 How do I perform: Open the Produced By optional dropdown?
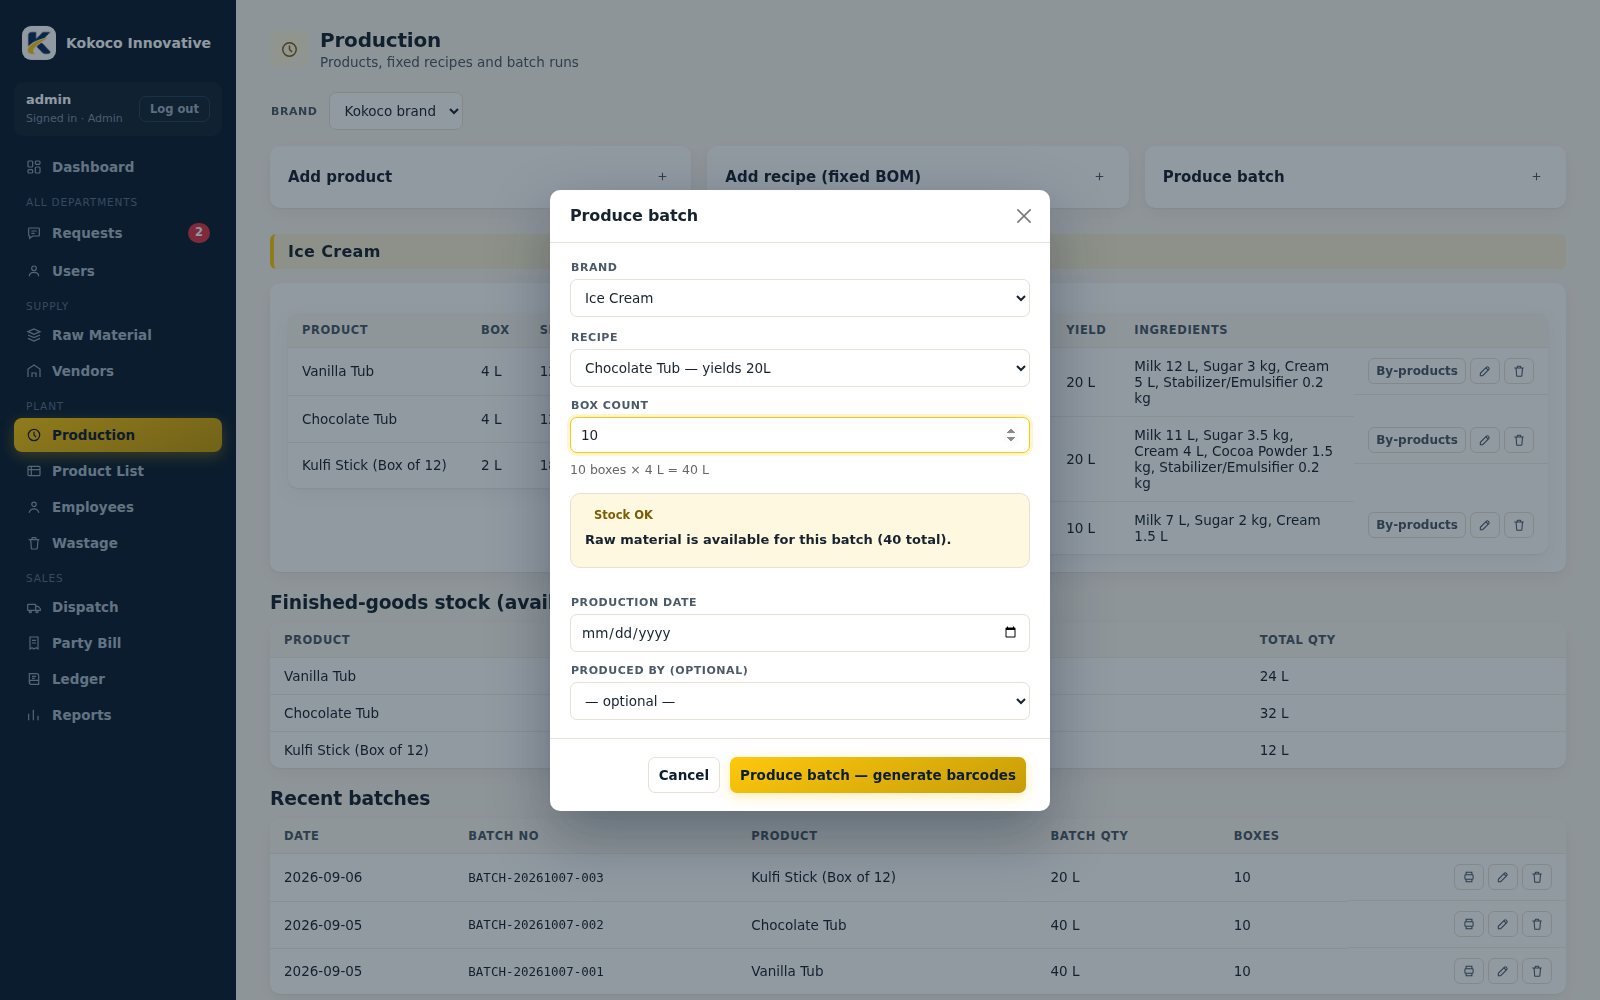tap(799, 701)
